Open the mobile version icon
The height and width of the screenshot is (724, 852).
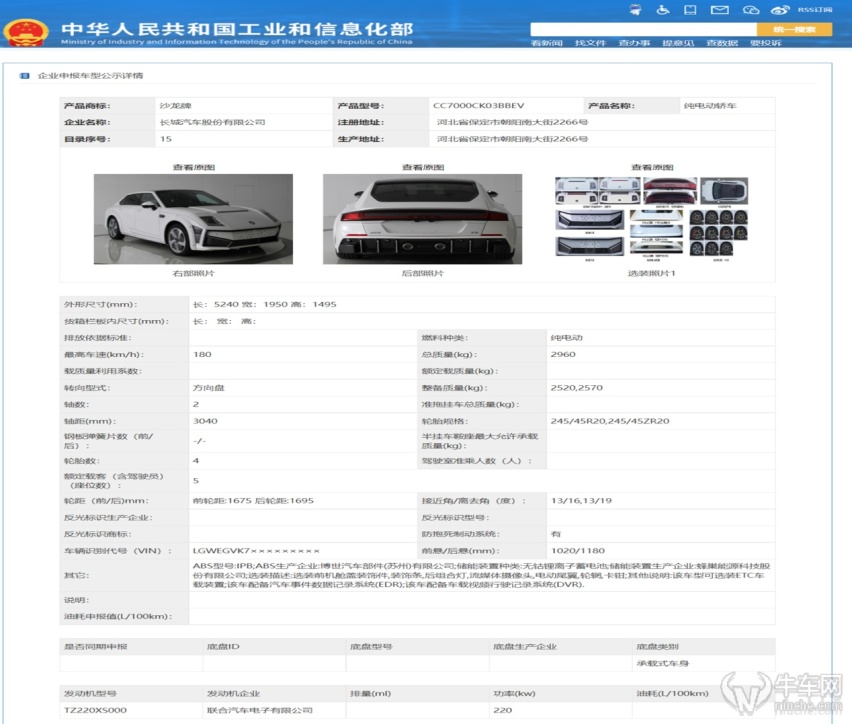(690, 9)
